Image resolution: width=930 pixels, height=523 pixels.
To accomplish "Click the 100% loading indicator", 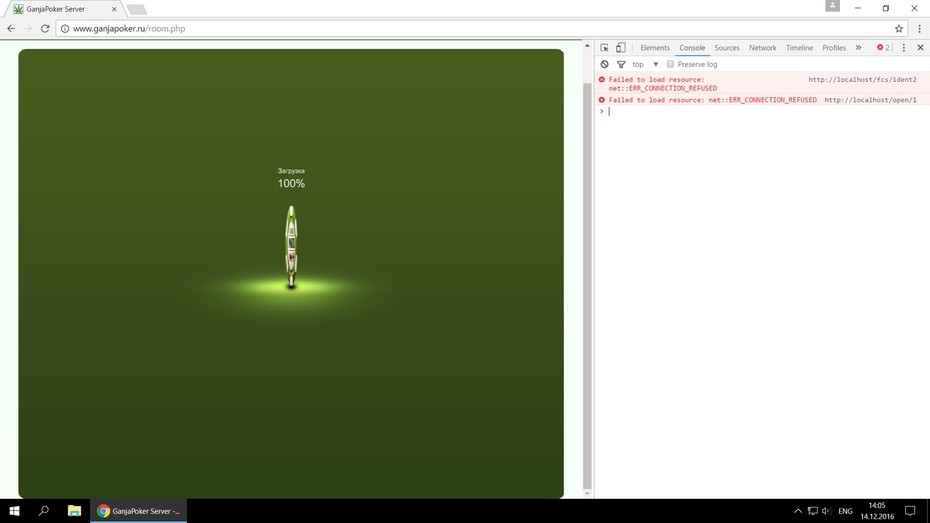I will 291,184.
